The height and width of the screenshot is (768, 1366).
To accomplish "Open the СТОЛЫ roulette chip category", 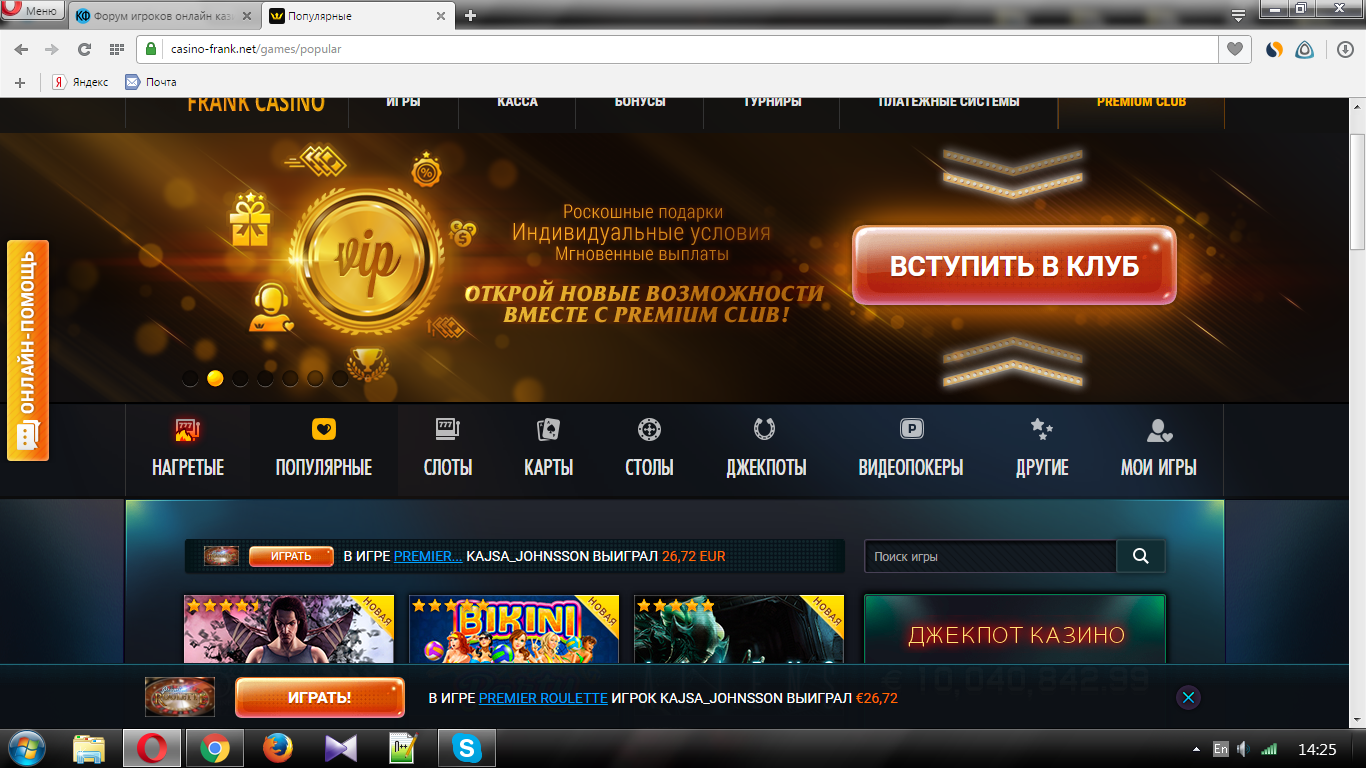I will click(x=649, y=450).
